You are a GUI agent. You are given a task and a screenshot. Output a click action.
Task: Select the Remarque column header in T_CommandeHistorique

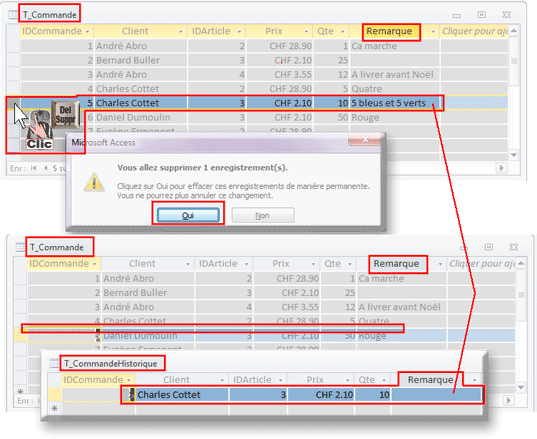coord(430,380)
